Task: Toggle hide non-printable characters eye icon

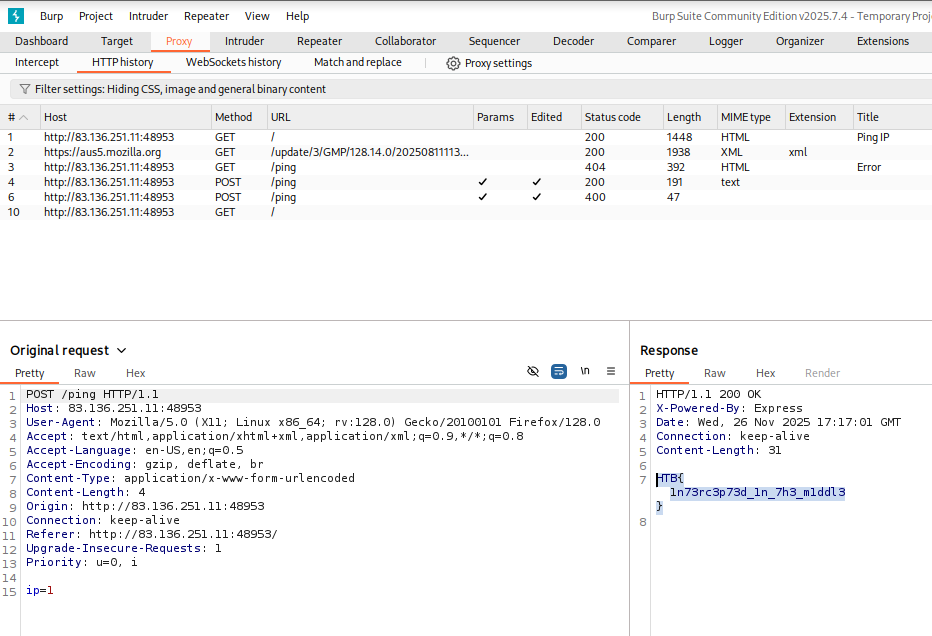Action: tap(534, 371)
